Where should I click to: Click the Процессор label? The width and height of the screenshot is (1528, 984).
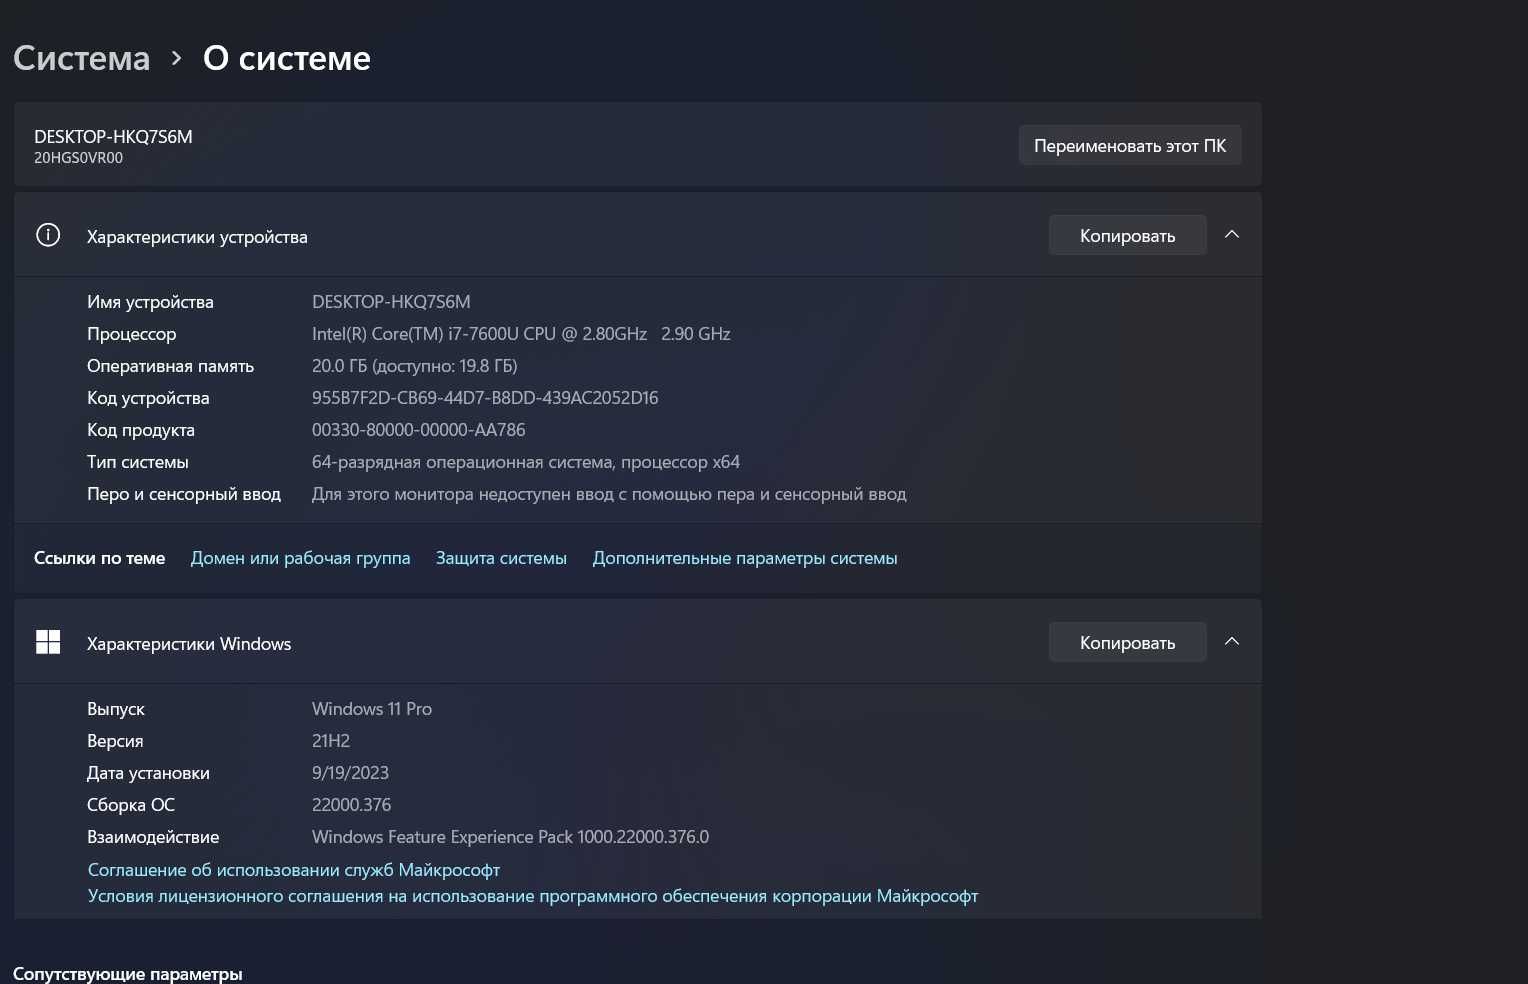coord(131,334)
